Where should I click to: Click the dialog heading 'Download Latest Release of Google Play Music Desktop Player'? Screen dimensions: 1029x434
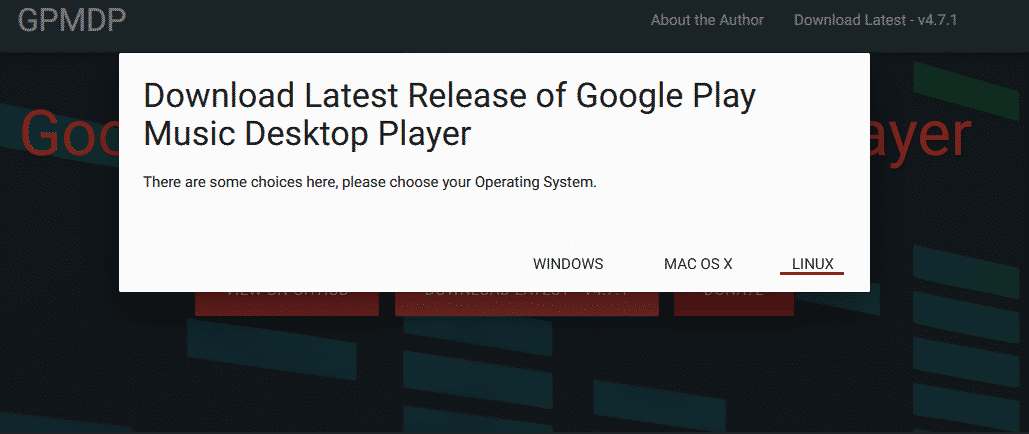(x=450, y=115)
